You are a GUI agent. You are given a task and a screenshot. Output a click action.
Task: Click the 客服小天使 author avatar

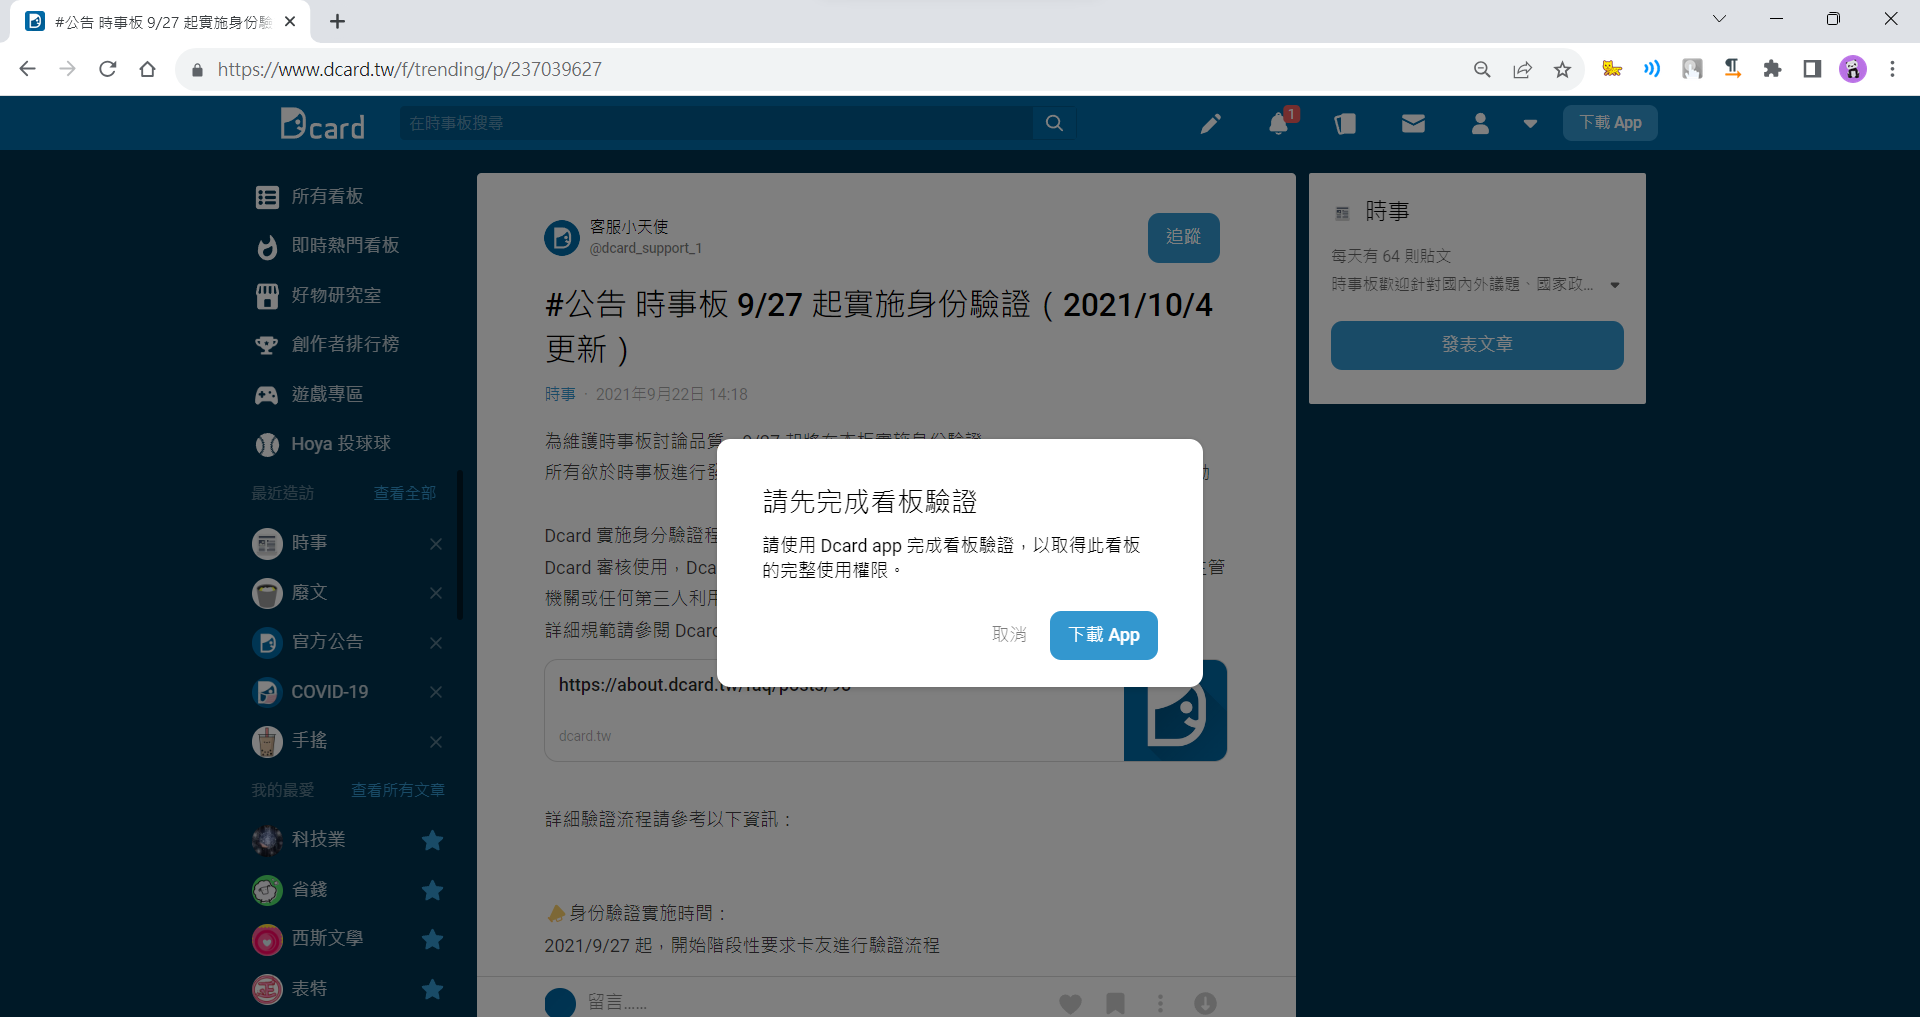tap(562, 238)
